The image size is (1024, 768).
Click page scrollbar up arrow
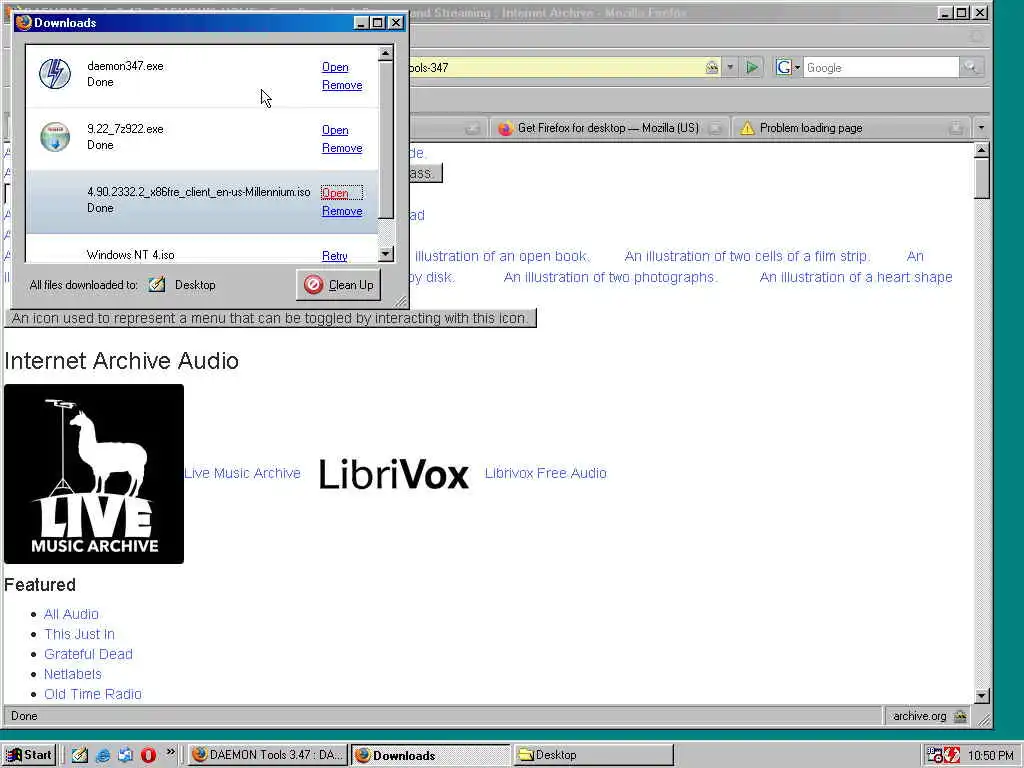[x=982, y=150]
